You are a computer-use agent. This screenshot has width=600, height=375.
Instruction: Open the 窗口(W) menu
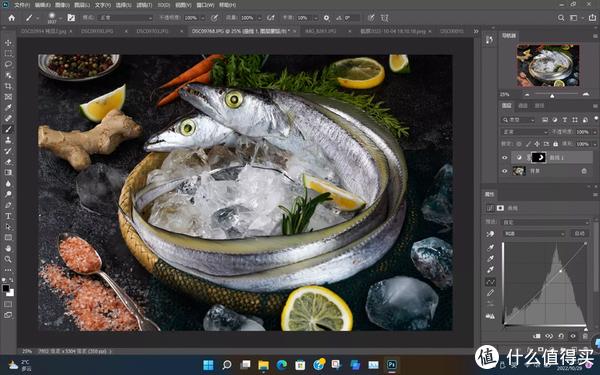point(205,5)
